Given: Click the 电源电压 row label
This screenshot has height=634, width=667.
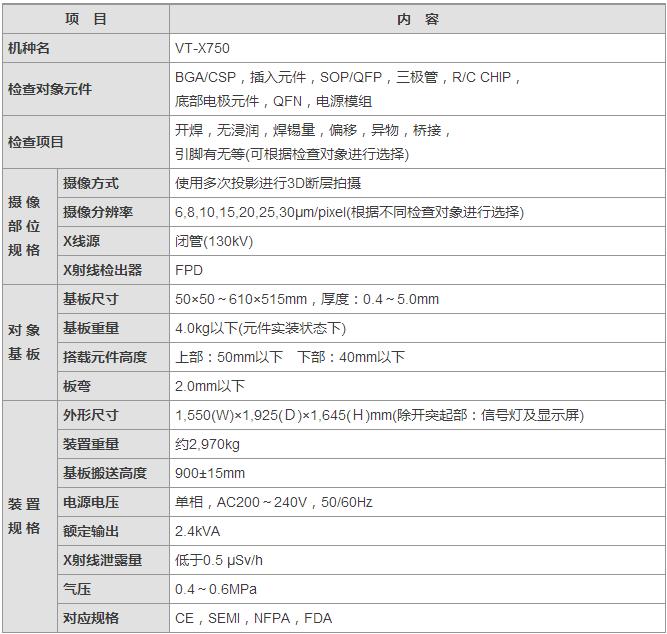Looking at the screenshot, I should coord(90,502).
